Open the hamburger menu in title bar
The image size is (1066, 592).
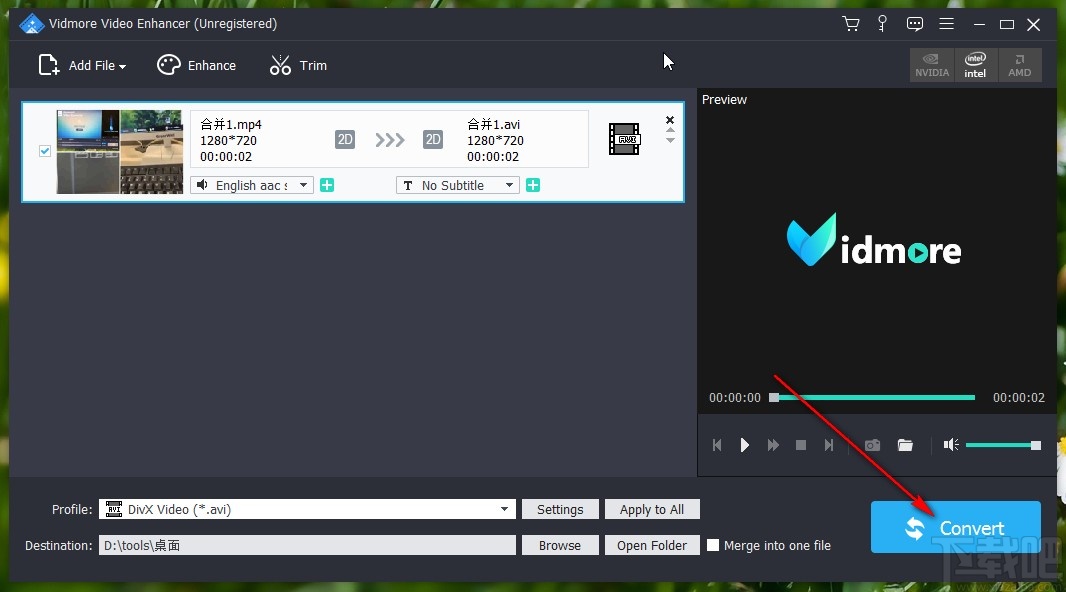946,24
